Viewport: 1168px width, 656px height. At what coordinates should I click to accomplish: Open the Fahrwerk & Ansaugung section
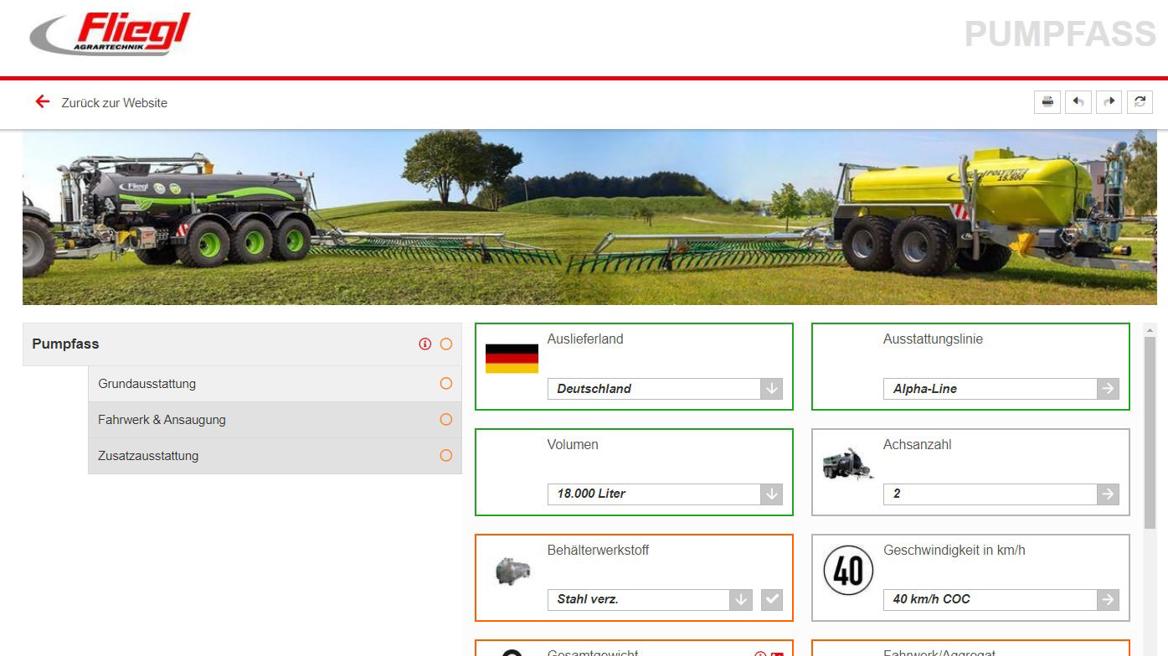pyautogui.click(x=162, y=420)
